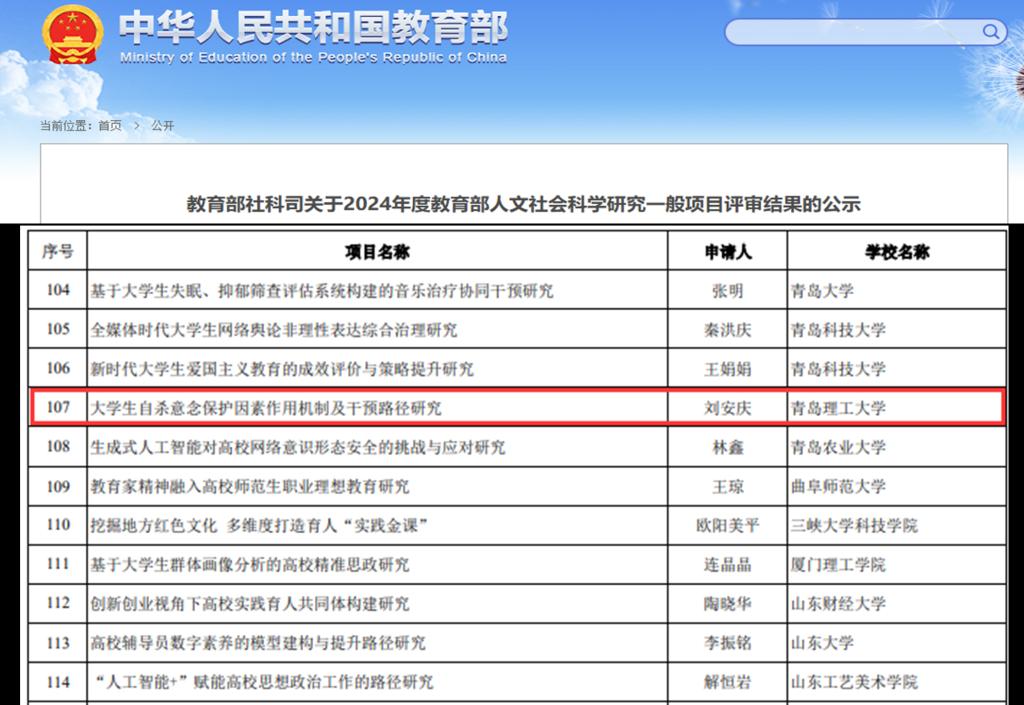Click the 青岛理工大学 school cell
Image resolution: width=1024 pixels, height=705 pixels.
pos(838,408)
